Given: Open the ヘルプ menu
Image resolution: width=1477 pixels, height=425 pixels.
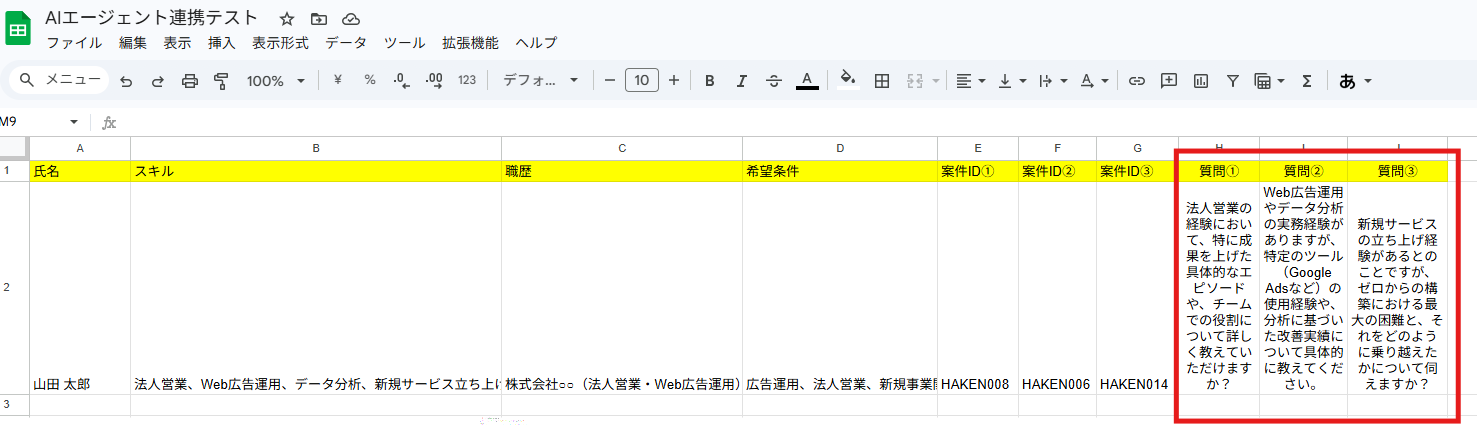Looking at the screenshot, I should coord(536,43).
